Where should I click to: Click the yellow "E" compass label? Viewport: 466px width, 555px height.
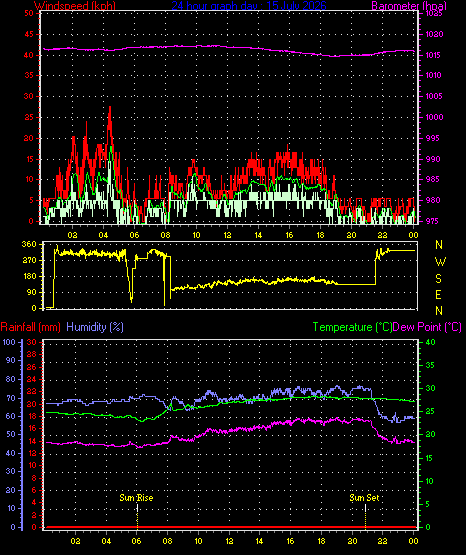438,294
